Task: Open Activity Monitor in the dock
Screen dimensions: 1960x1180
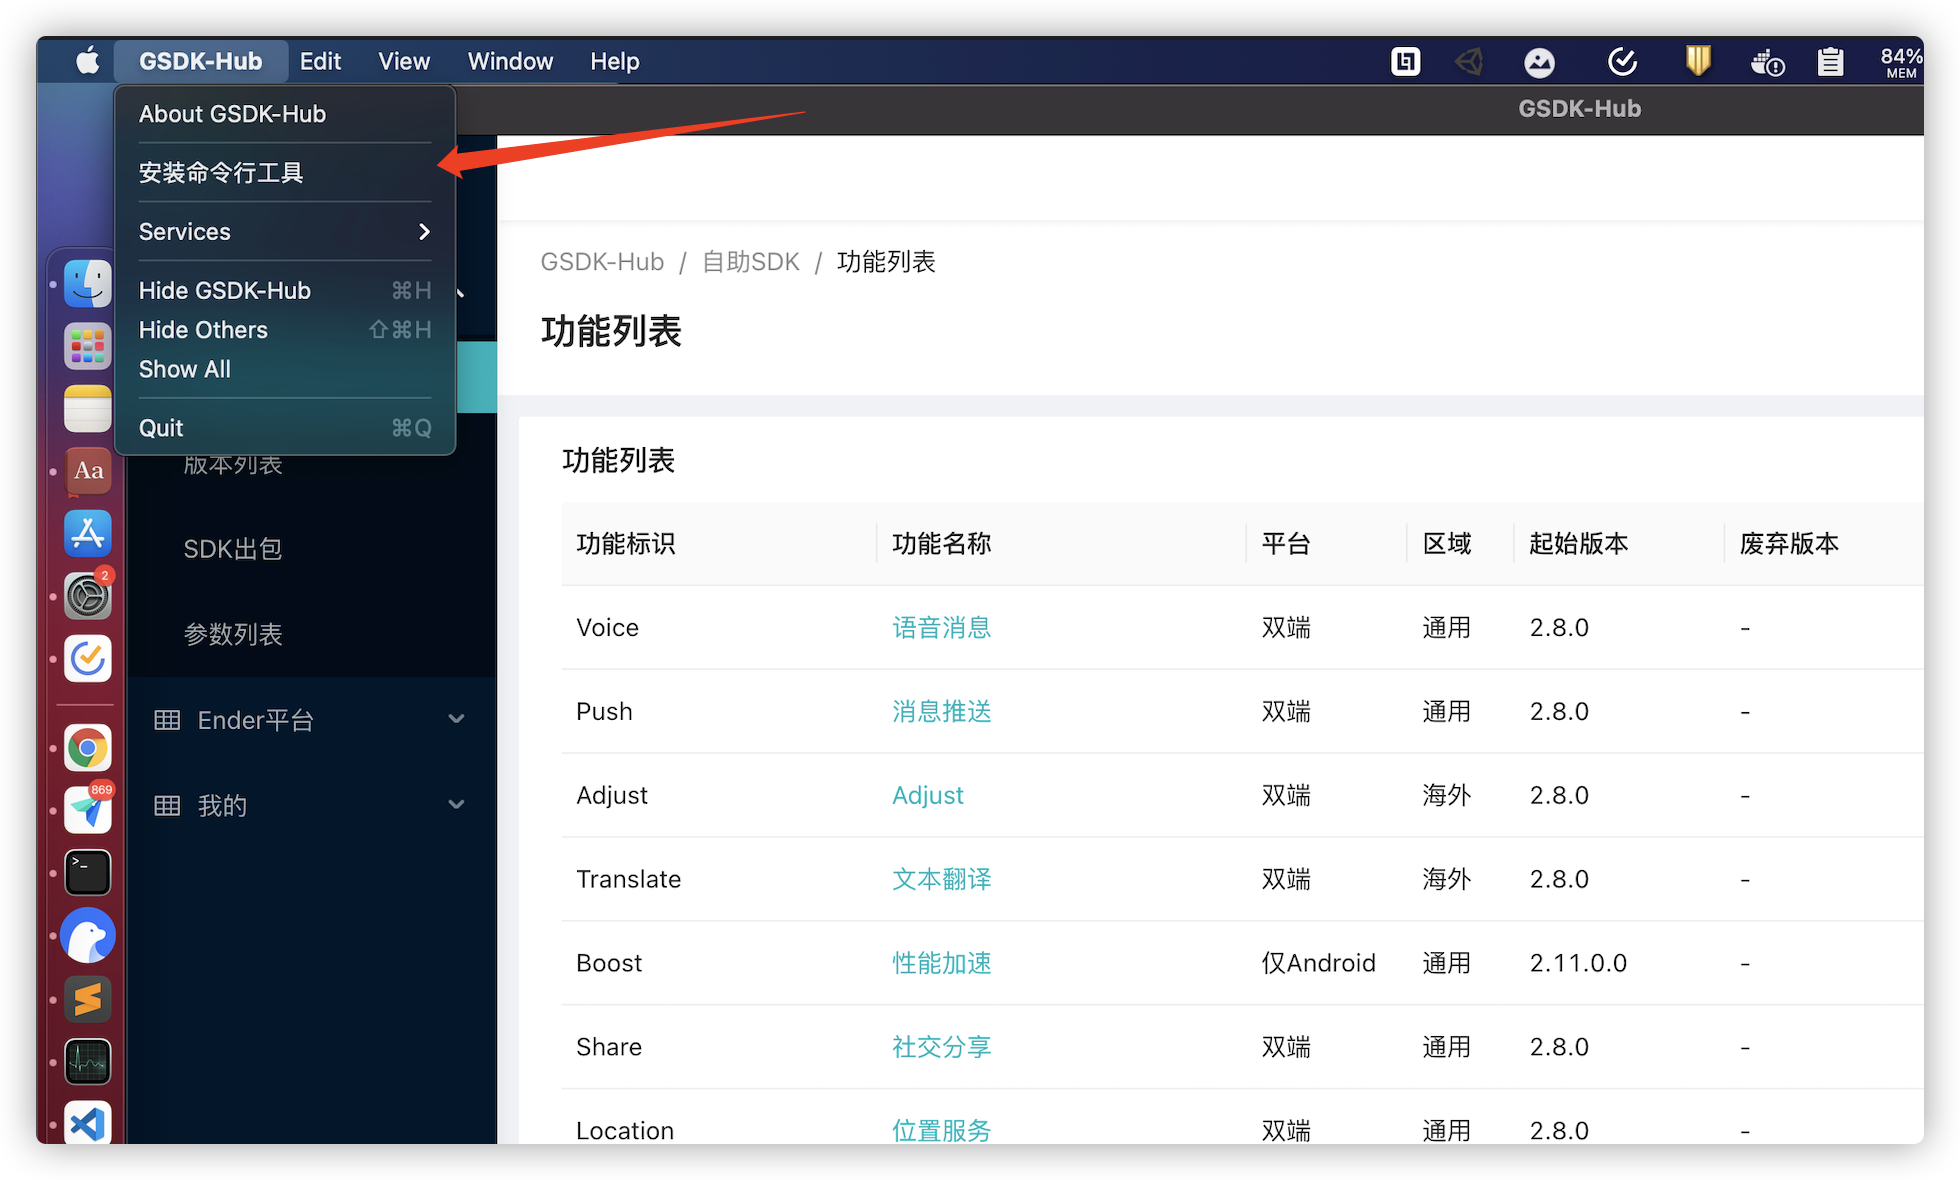Action: coord(88,1061)
